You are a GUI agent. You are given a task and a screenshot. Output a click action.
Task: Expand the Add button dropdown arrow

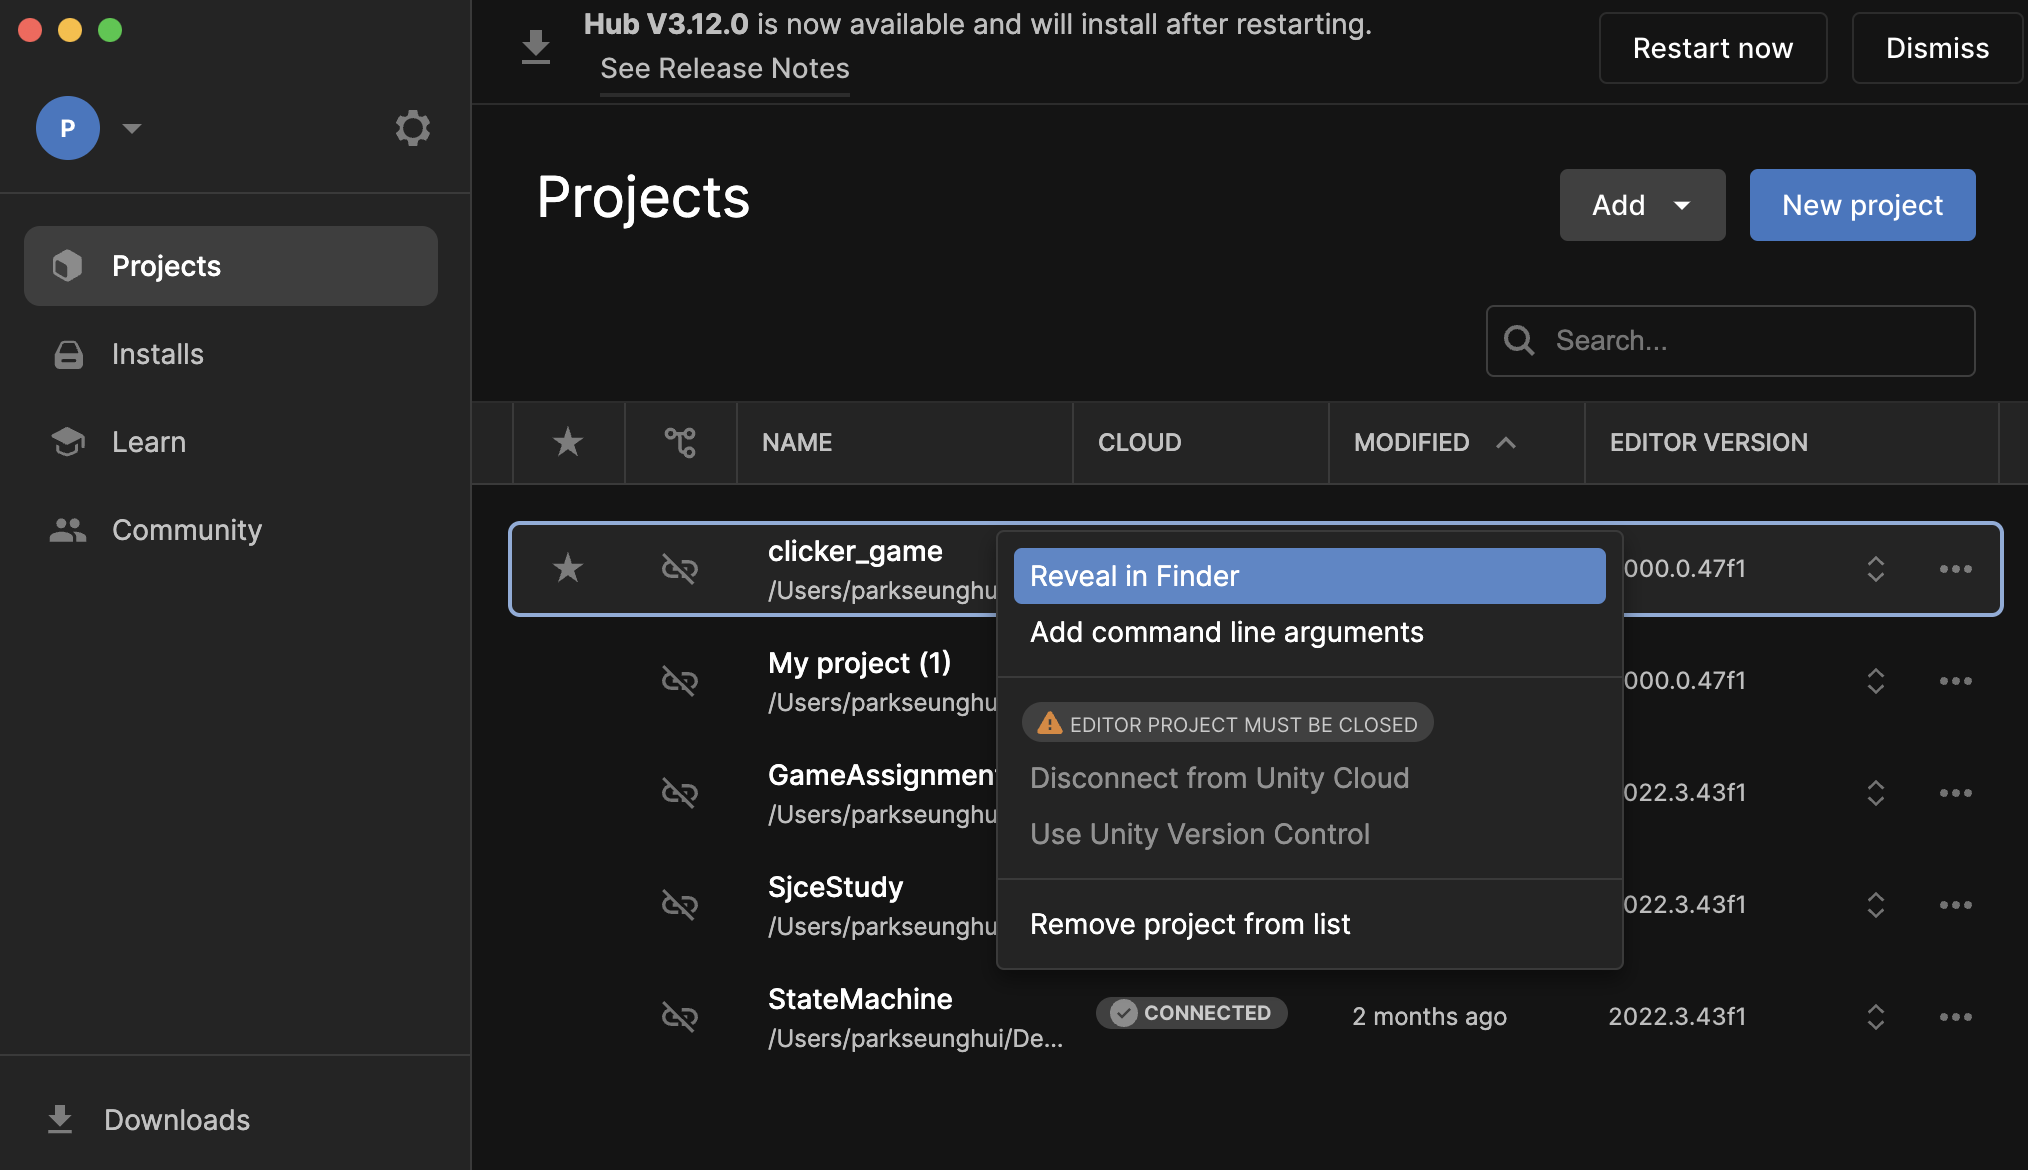[x=1682, y=205]
